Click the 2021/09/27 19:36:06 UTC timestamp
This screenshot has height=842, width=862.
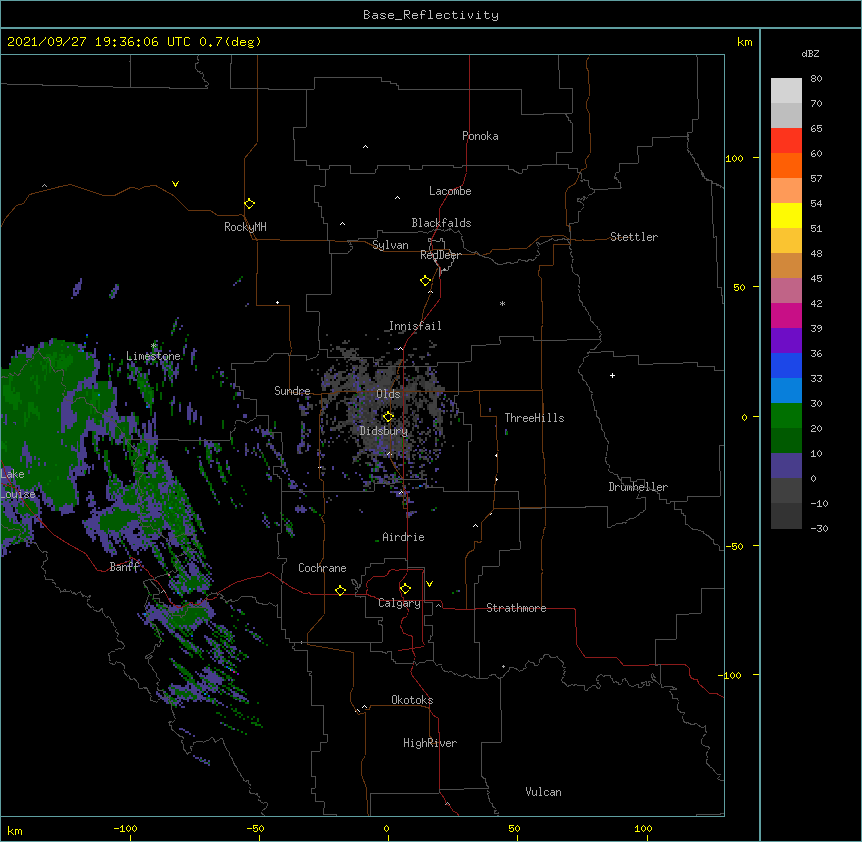pos(99,42)
